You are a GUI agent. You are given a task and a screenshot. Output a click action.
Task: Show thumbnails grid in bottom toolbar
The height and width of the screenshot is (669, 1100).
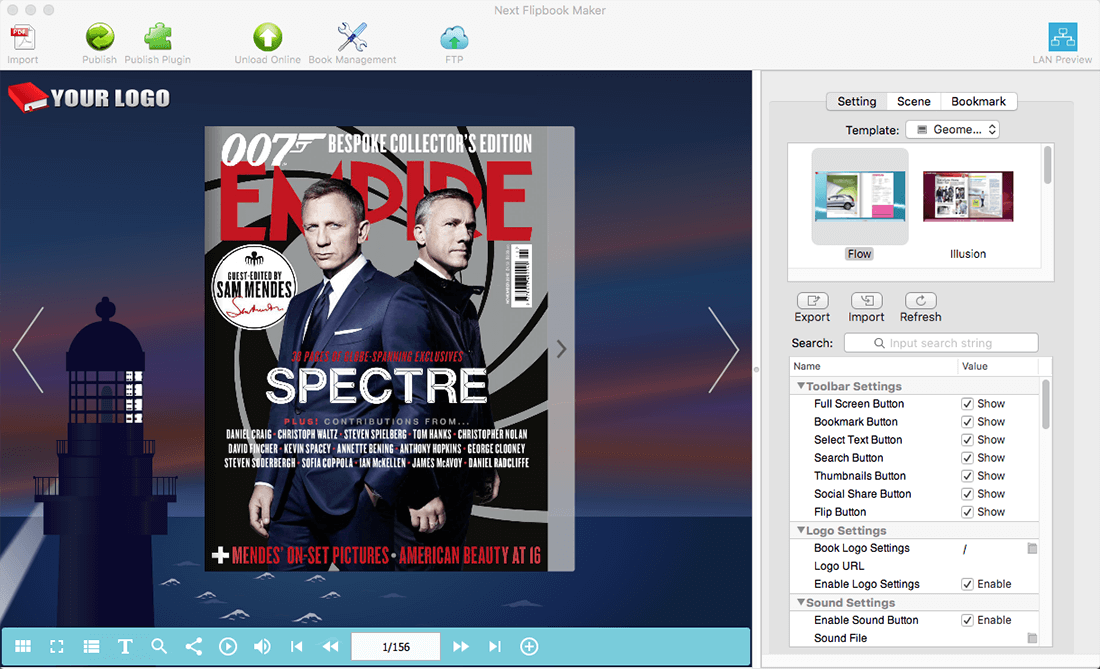(x=23, y=647)
